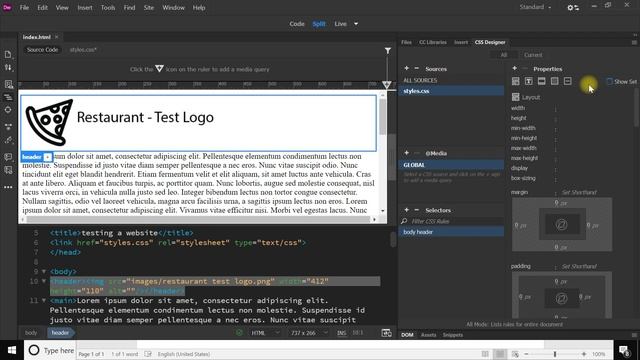Screen dimensions: 640x360
Task: Jump to Layout properties category icon
Action: pyautogui.click(x=516, y=81)
